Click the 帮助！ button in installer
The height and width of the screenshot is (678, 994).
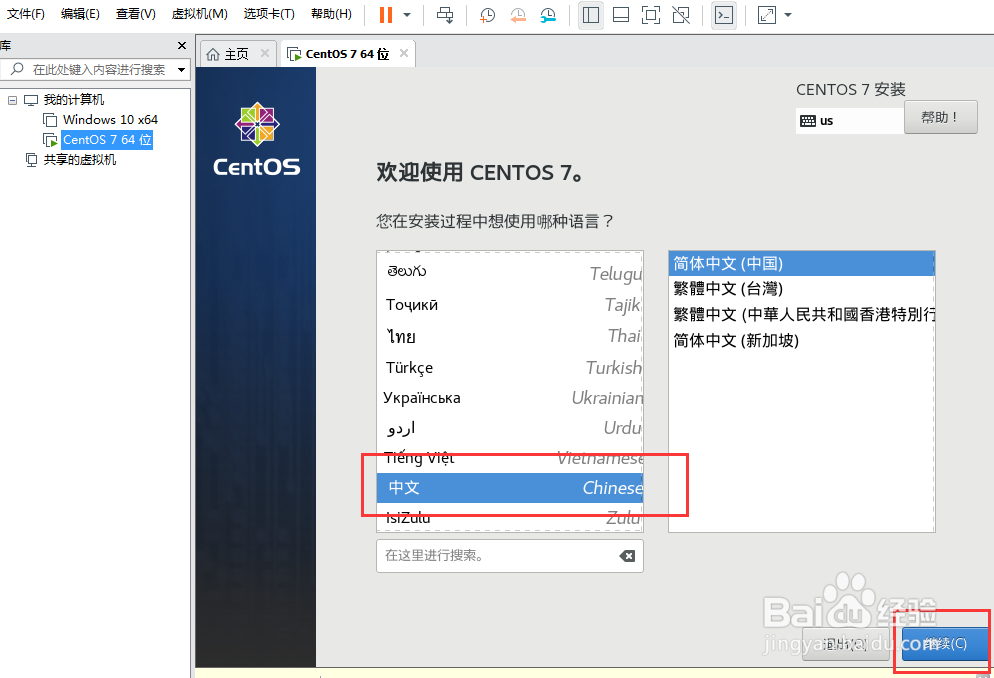tap(941, 117)
